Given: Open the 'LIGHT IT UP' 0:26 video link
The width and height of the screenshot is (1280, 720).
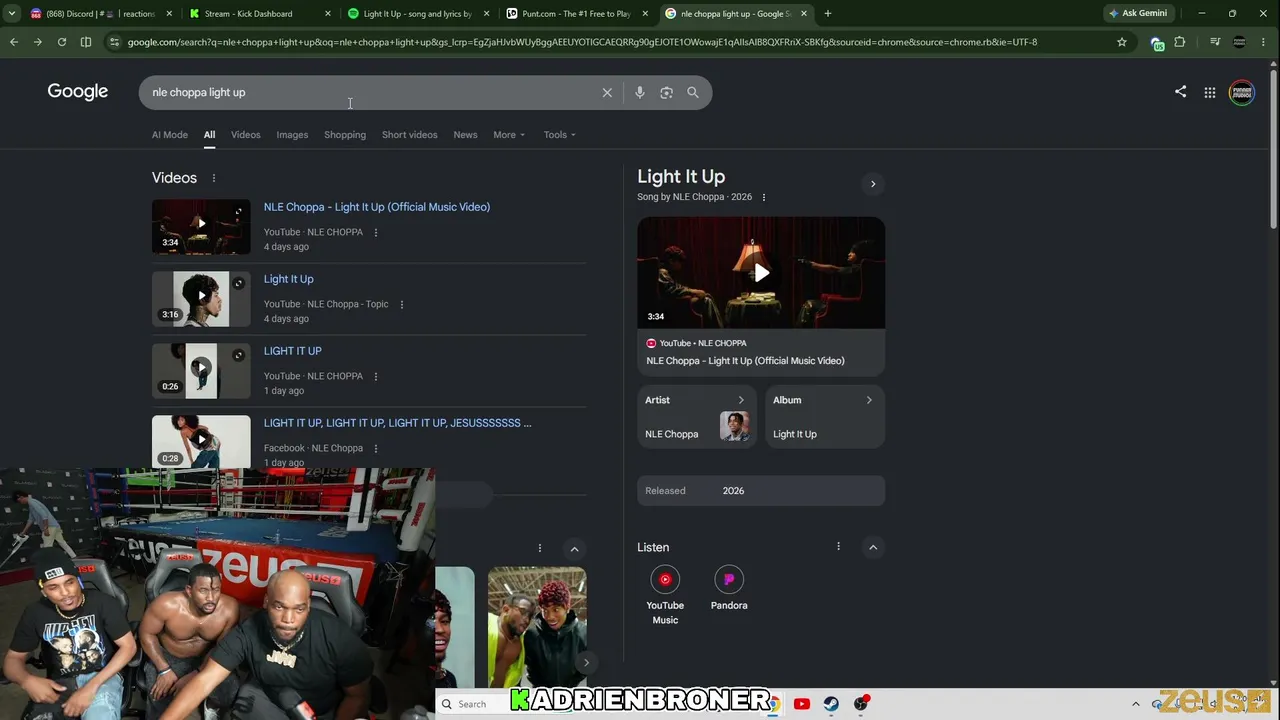Looking at the screenshot, I should point(293,351).
